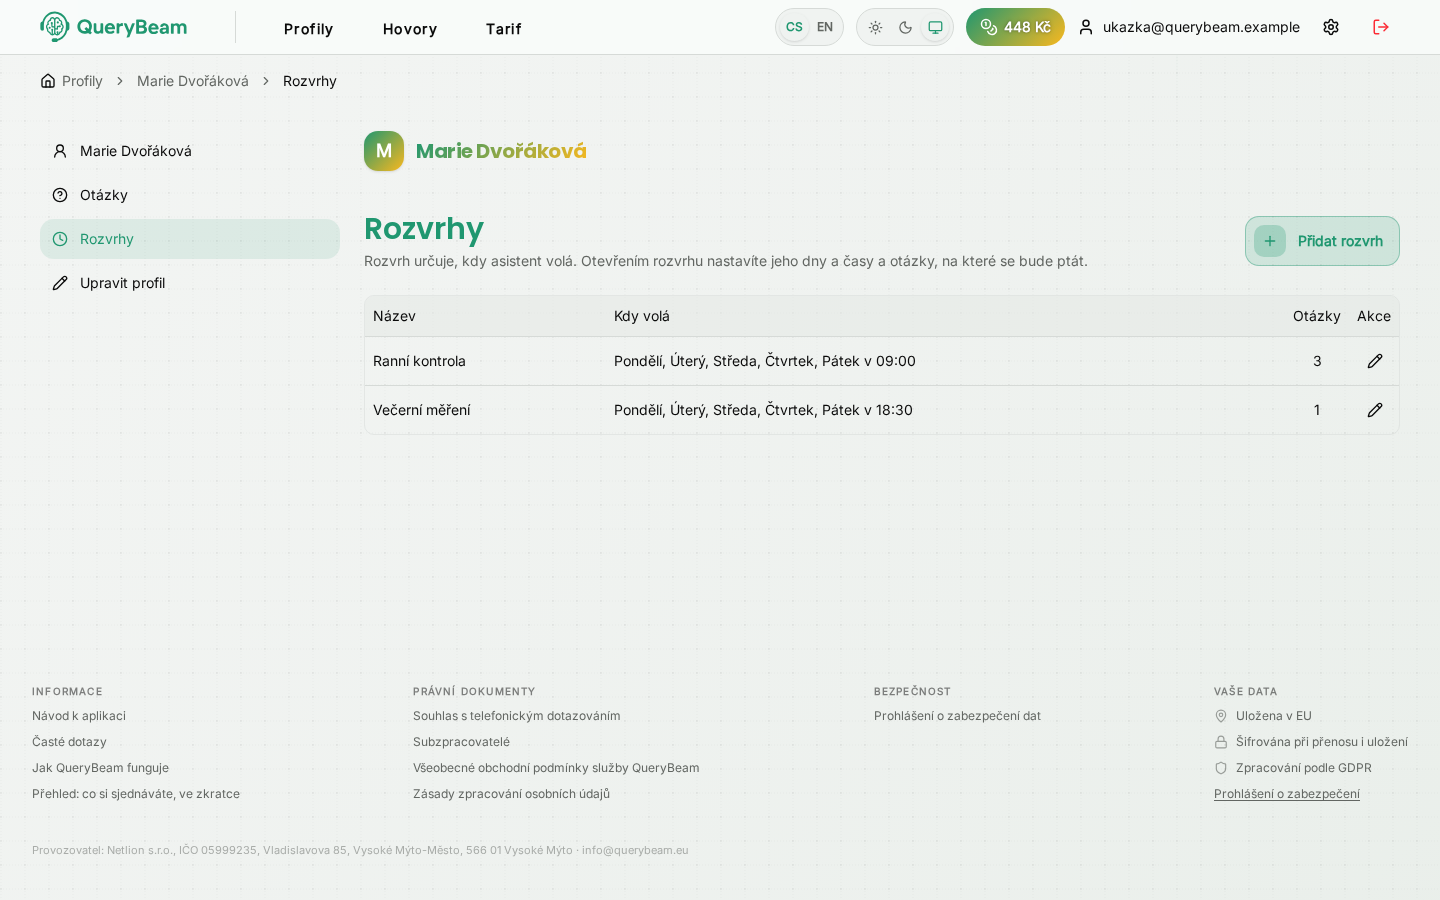Image resolution: width=1440 pixels, height=900 pixels.
Task: Click the Otázky column header
Action: point(1317,316)
